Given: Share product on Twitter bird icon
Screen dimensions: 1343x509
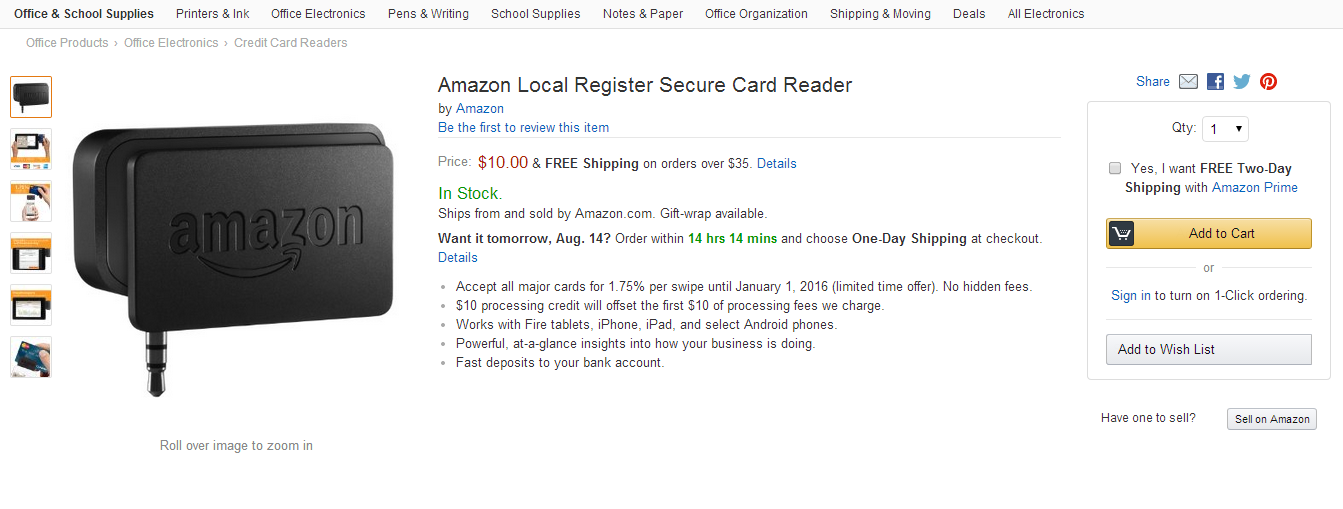Looking at the screenshot, I should pyautogui.click(x=1242, y=82).
